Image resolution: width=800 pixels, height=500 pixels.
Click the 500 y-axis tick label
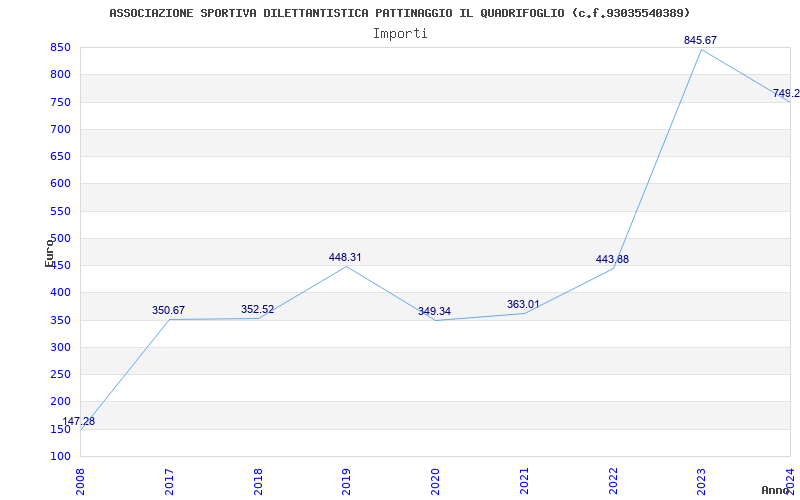click(x=60, y=239)
